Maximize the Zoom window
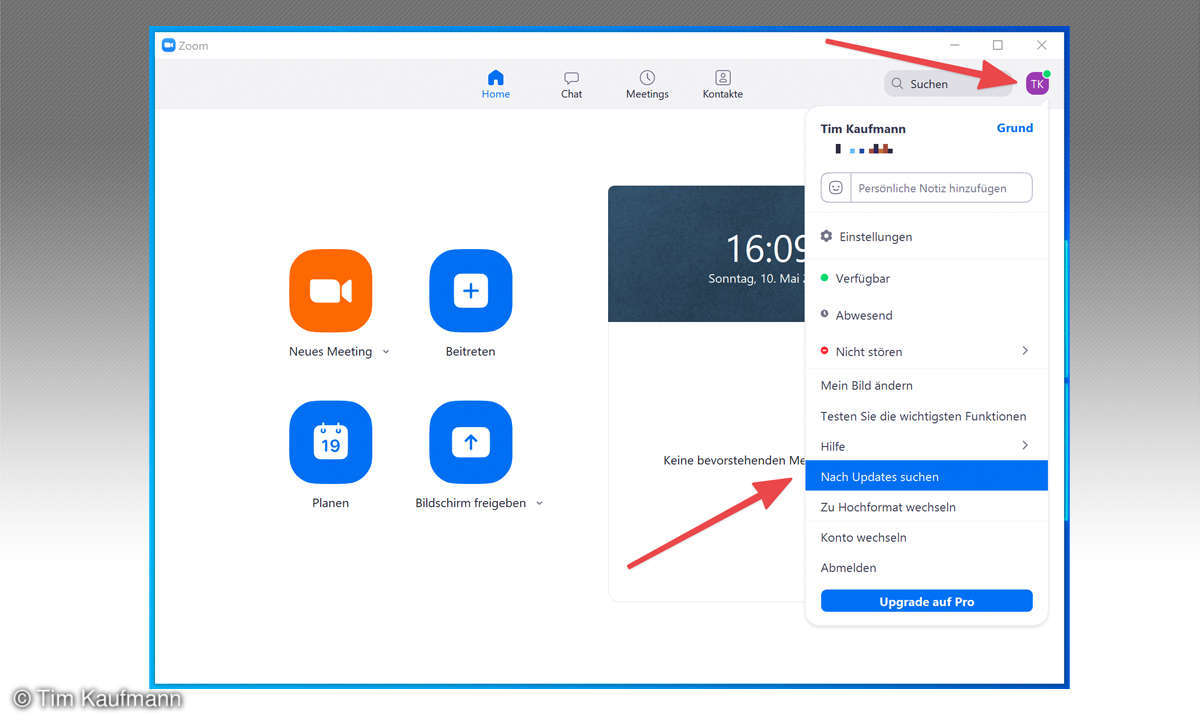Image resolution: width=1200 pixels, height=720 pixels. [997, 45]
